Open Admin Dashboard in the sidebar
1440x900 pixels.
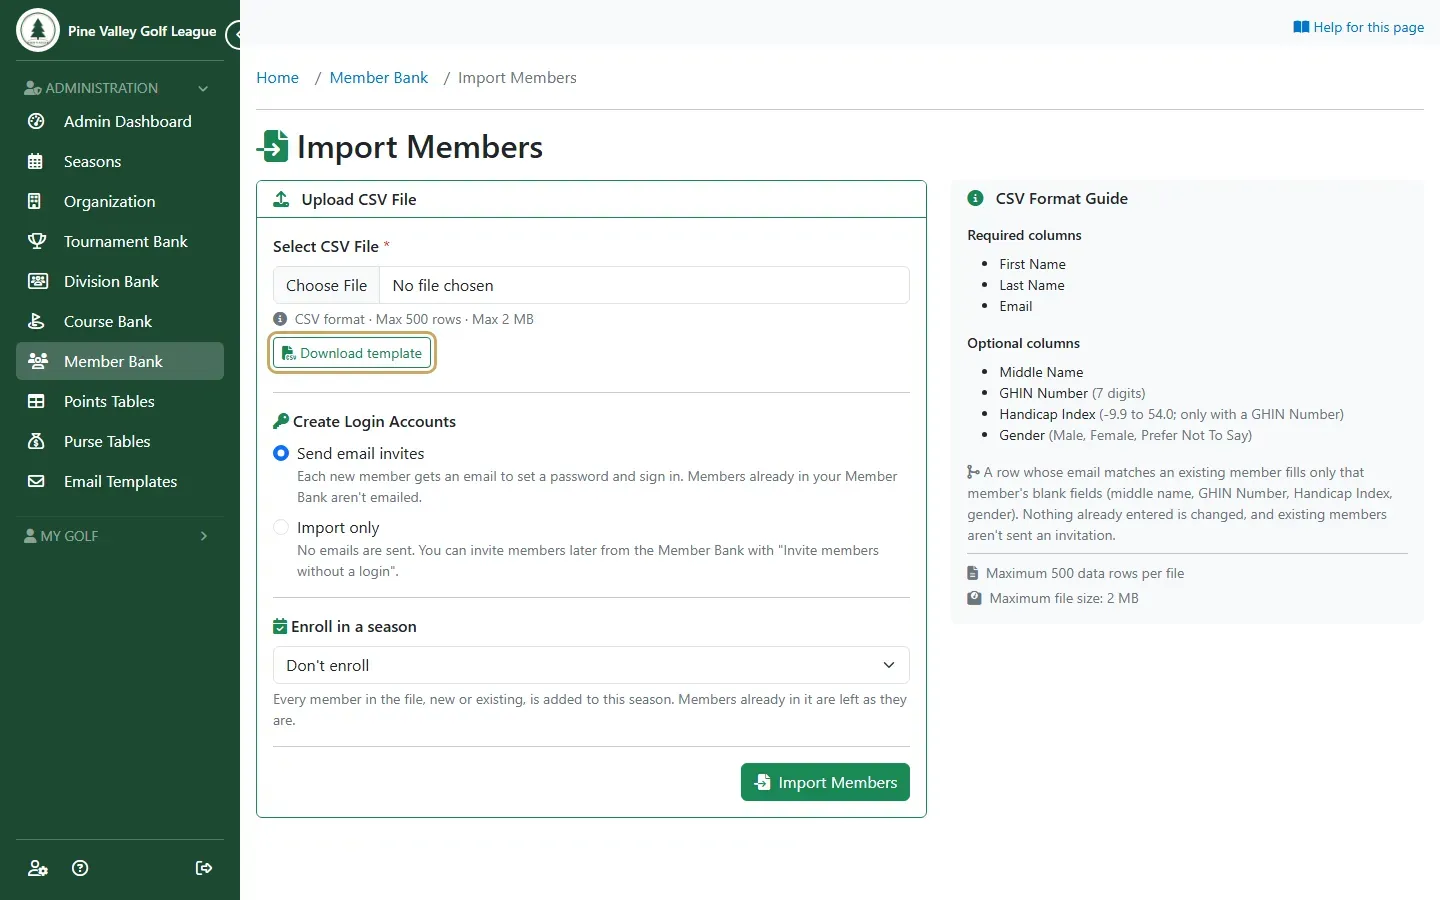pos(120,121)
